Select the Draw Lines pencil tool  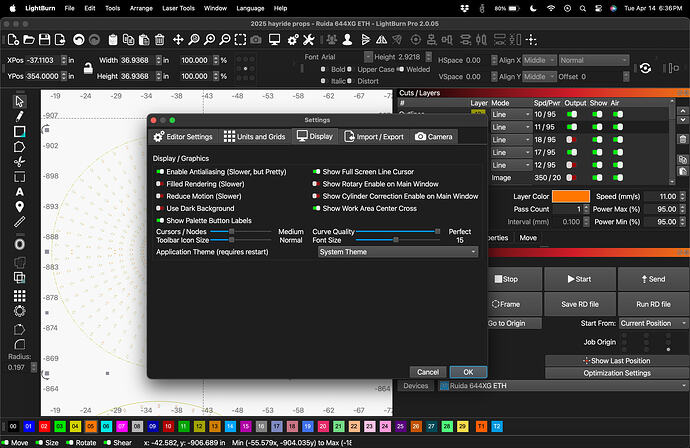pos(19,116)
